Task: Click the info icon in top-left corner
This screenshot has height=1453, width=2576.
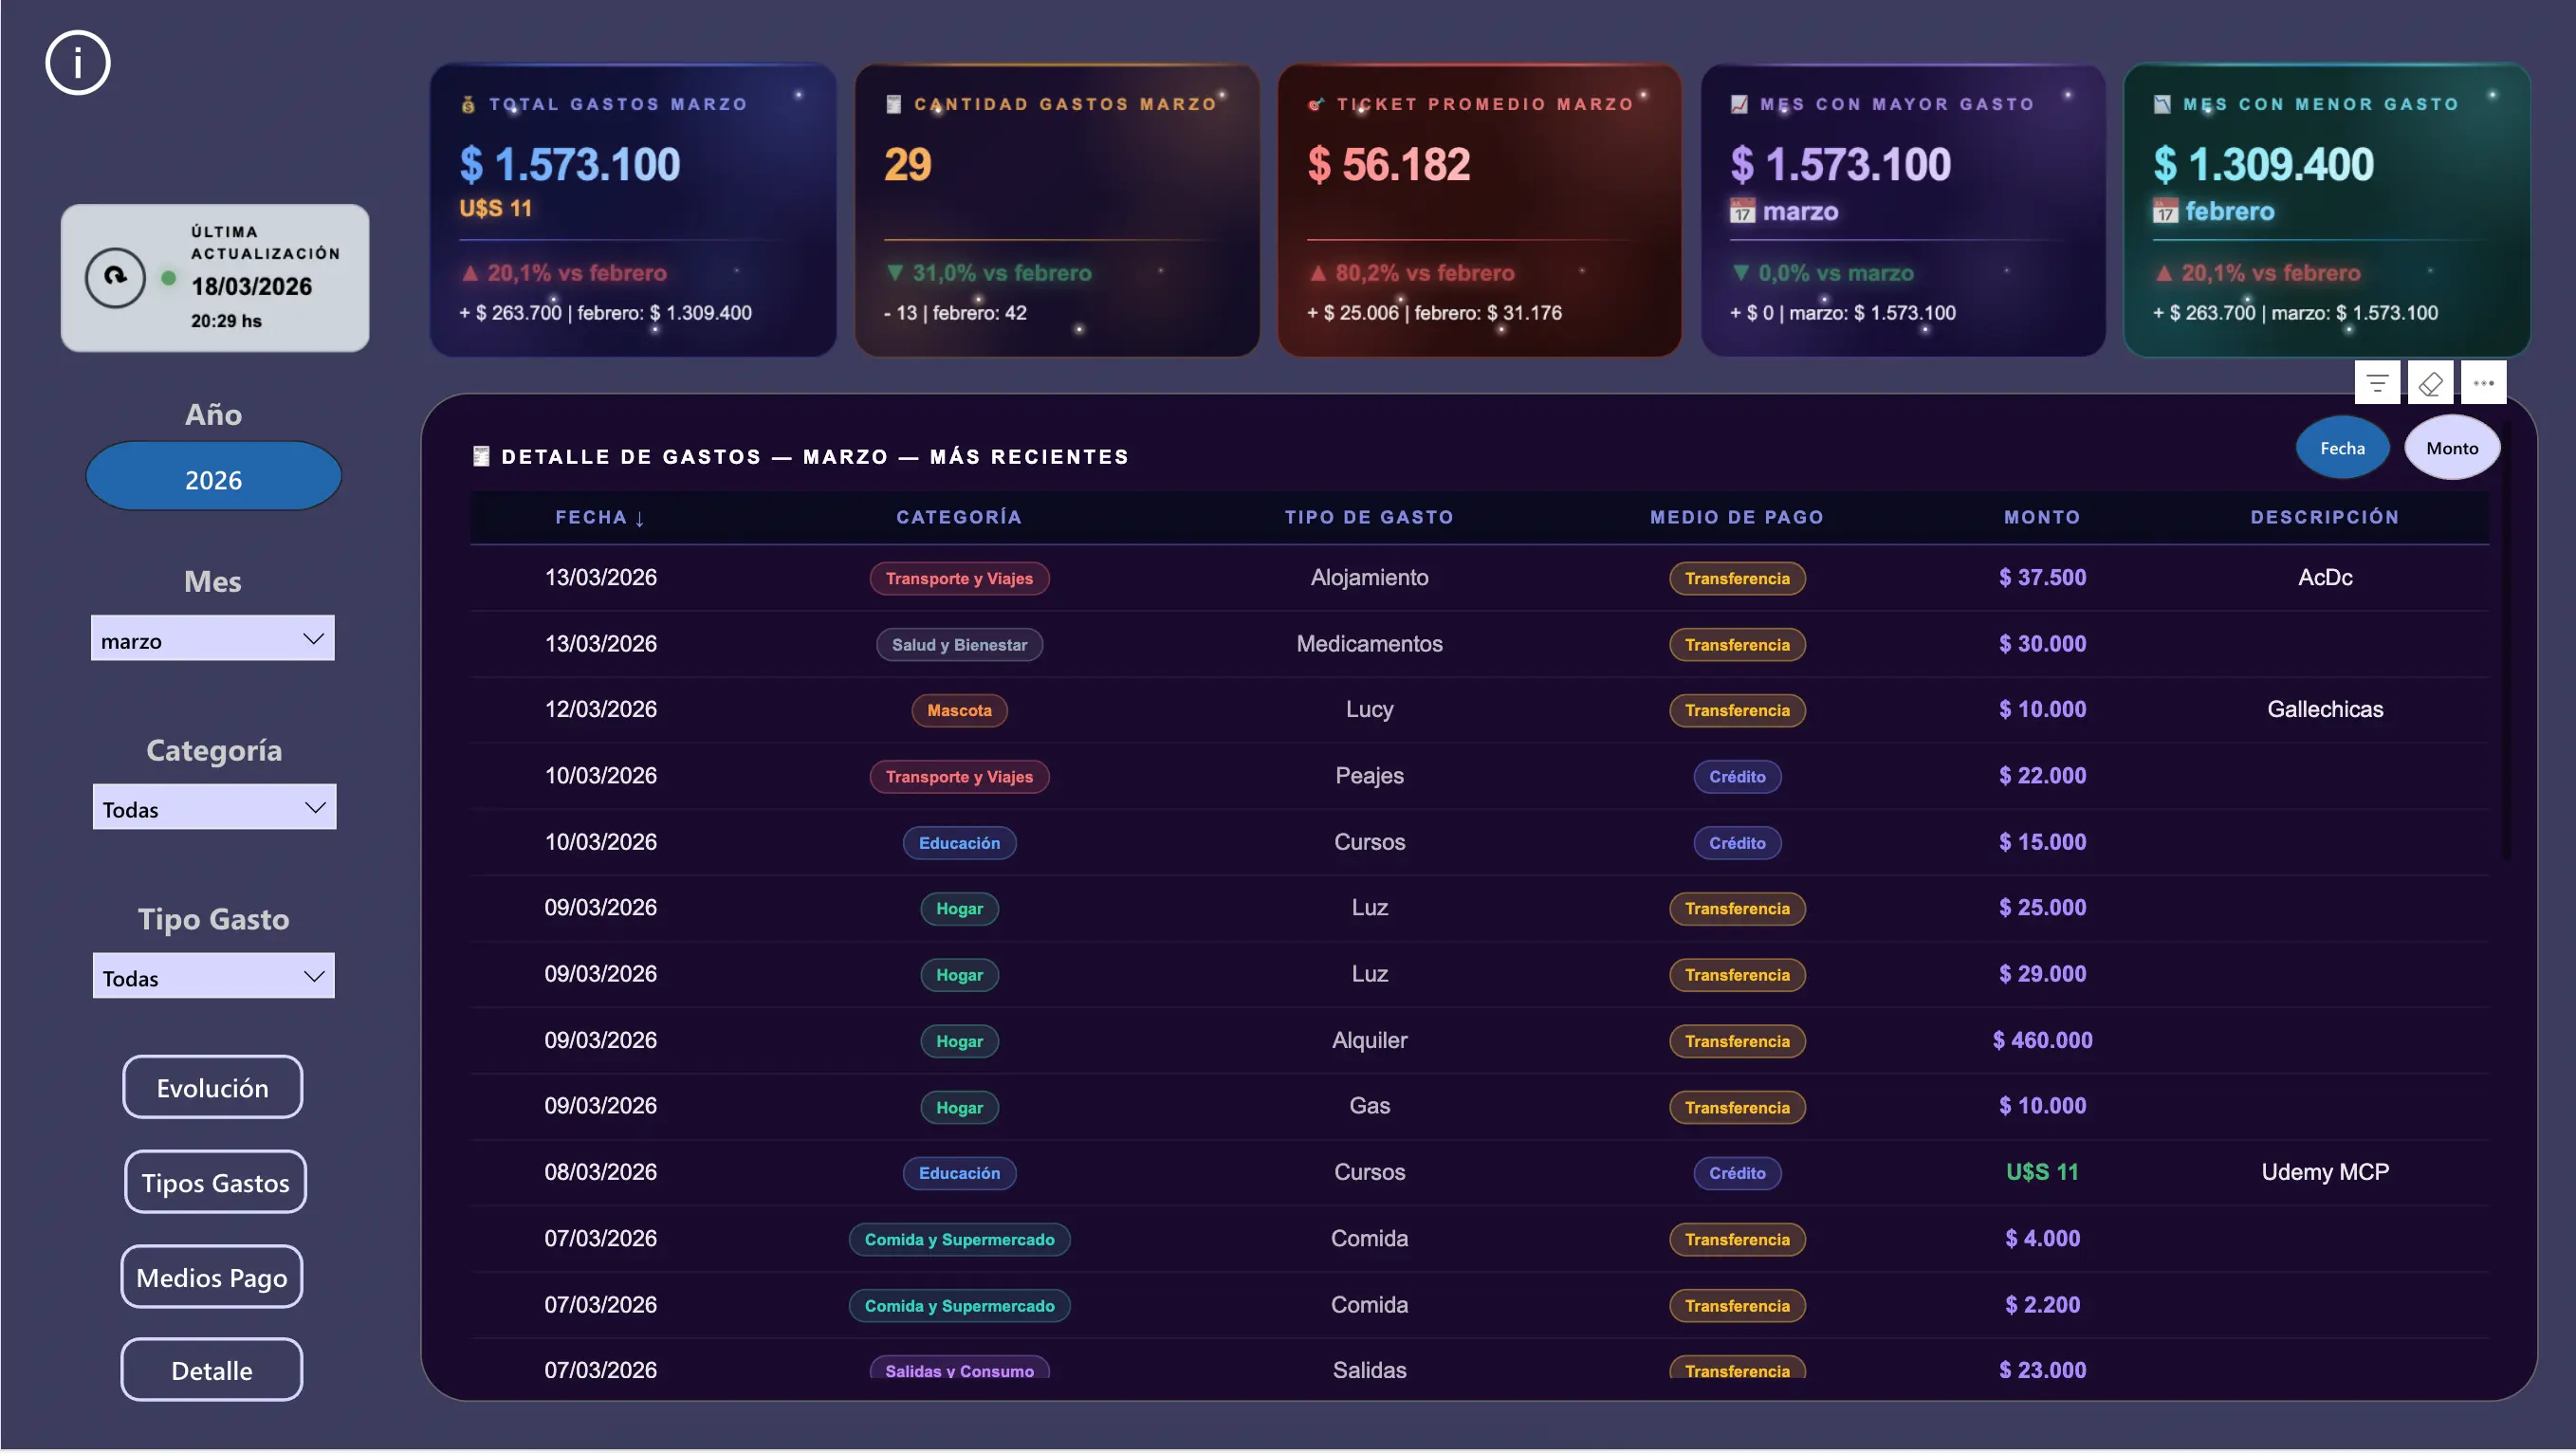Action: tap(77, 63)
